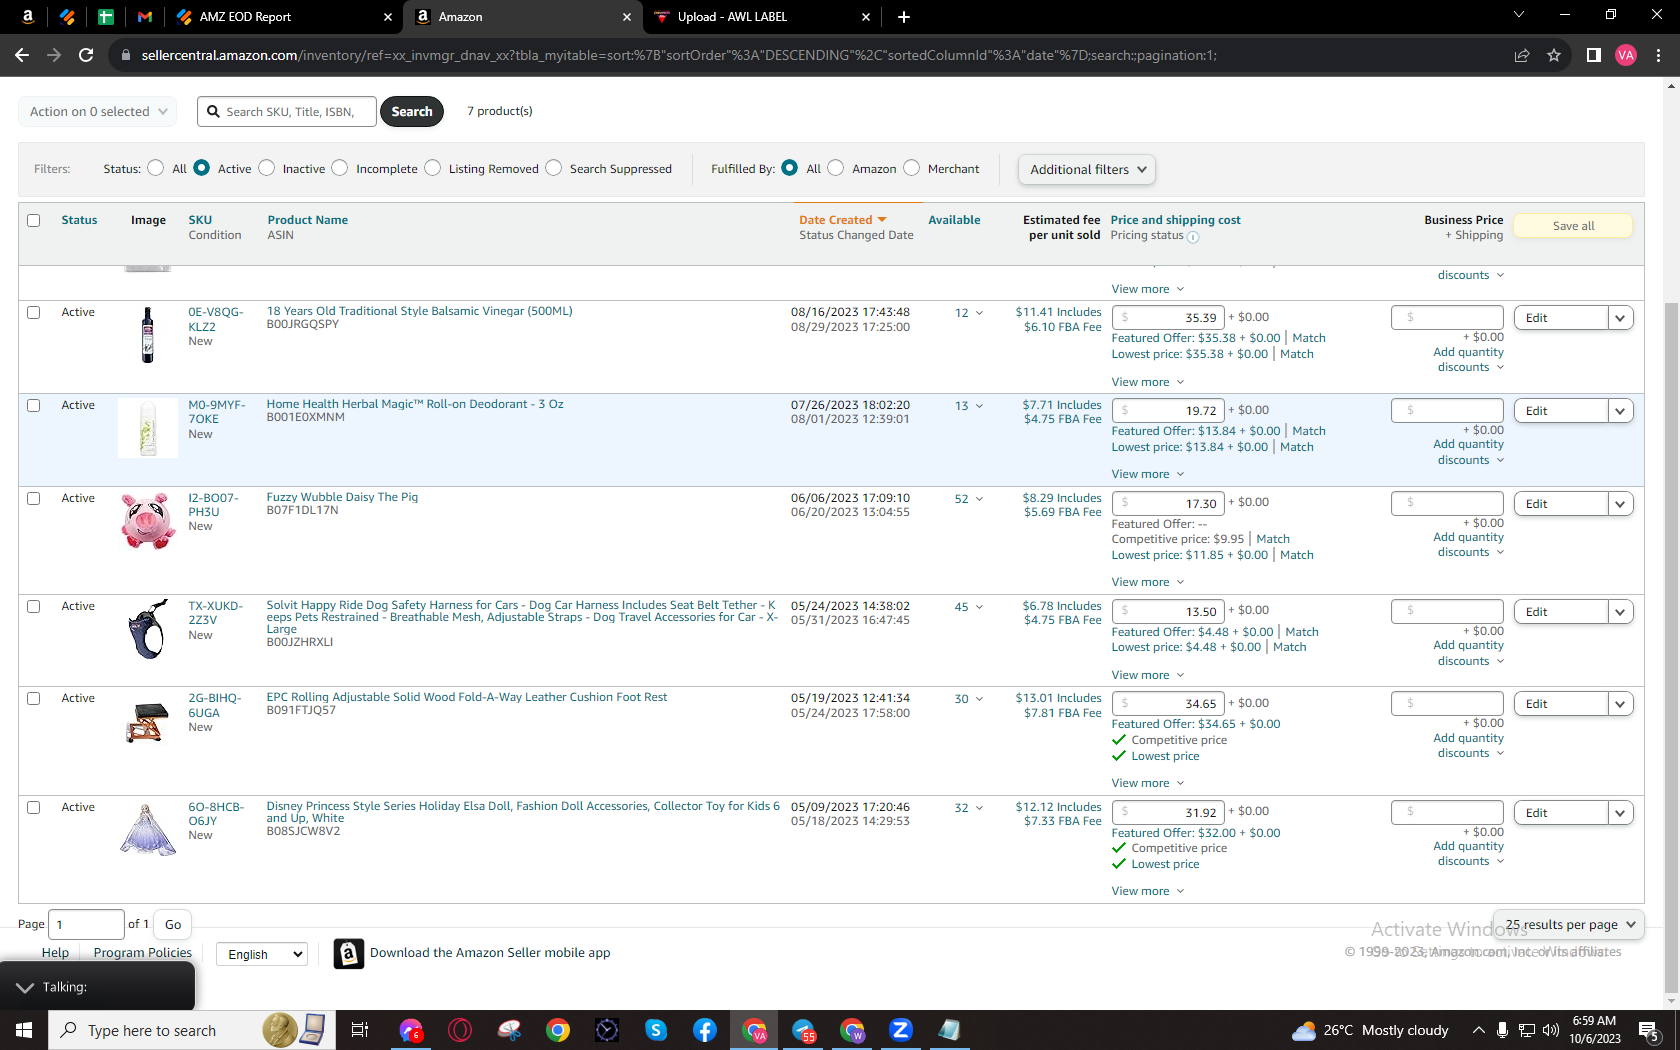Launch Opera from the taskbar
The image size is (1680, 1050).
click(460, 1030)
